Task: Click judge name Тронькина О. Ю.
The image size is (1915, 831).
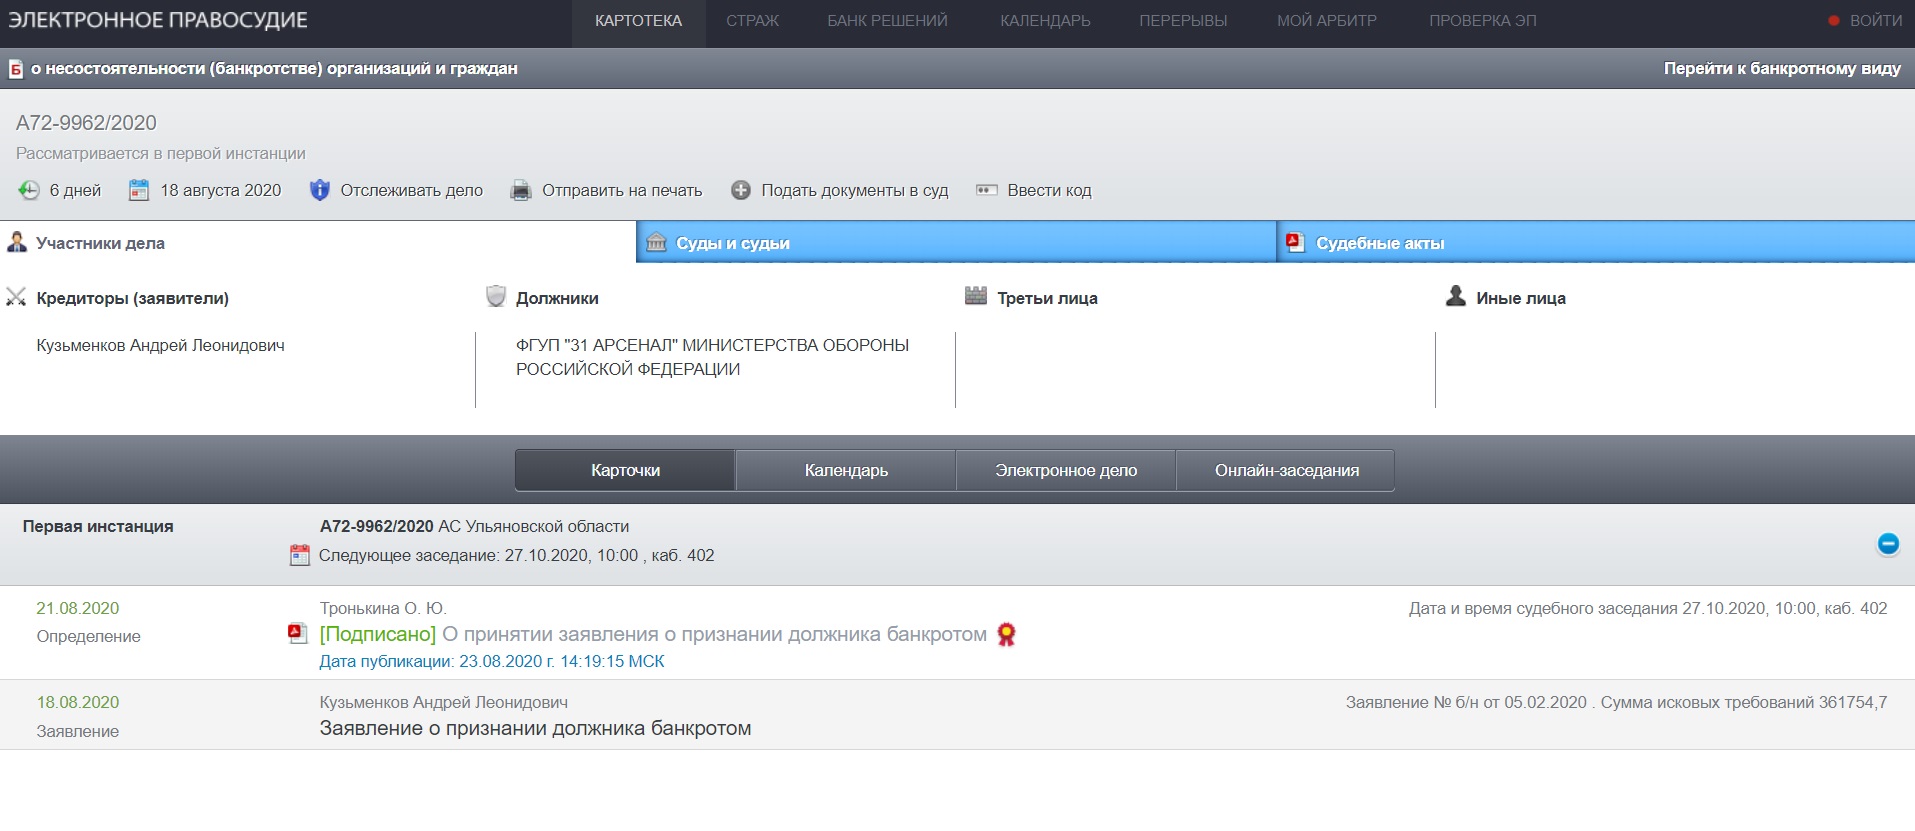Action: (383, 608)
